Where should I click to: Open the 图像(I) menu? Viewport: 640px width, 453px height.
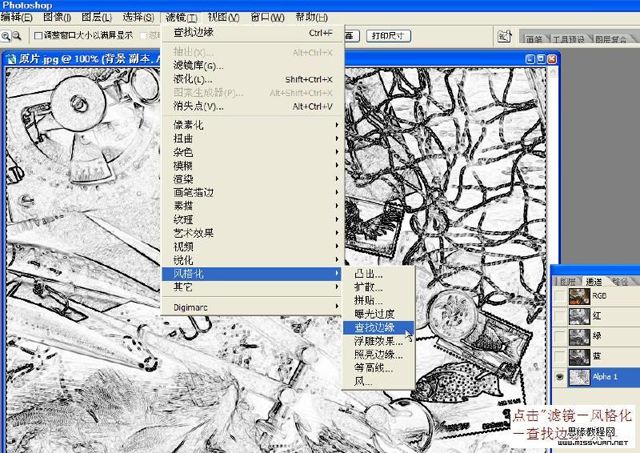click(57, 18)
